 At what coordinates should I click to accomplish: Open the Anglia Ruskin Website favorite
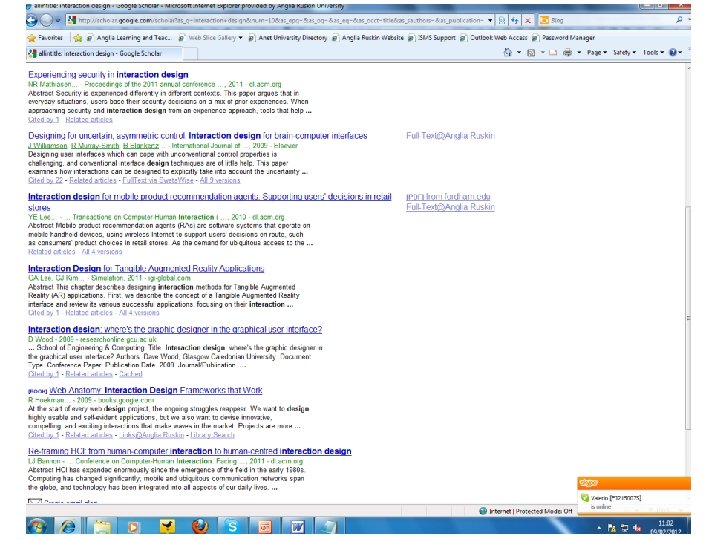(x=368, y=38)
